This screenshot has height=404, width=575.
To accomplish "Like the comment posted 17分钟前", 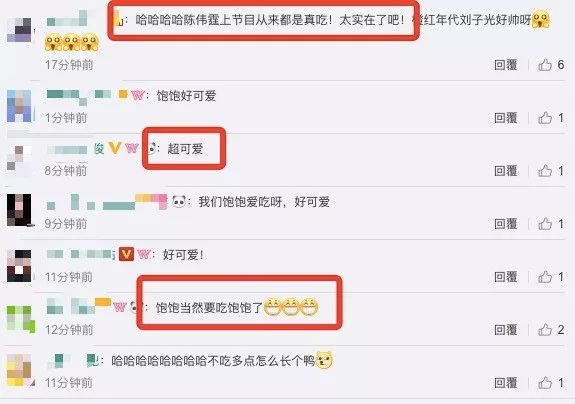I will 545,65.
